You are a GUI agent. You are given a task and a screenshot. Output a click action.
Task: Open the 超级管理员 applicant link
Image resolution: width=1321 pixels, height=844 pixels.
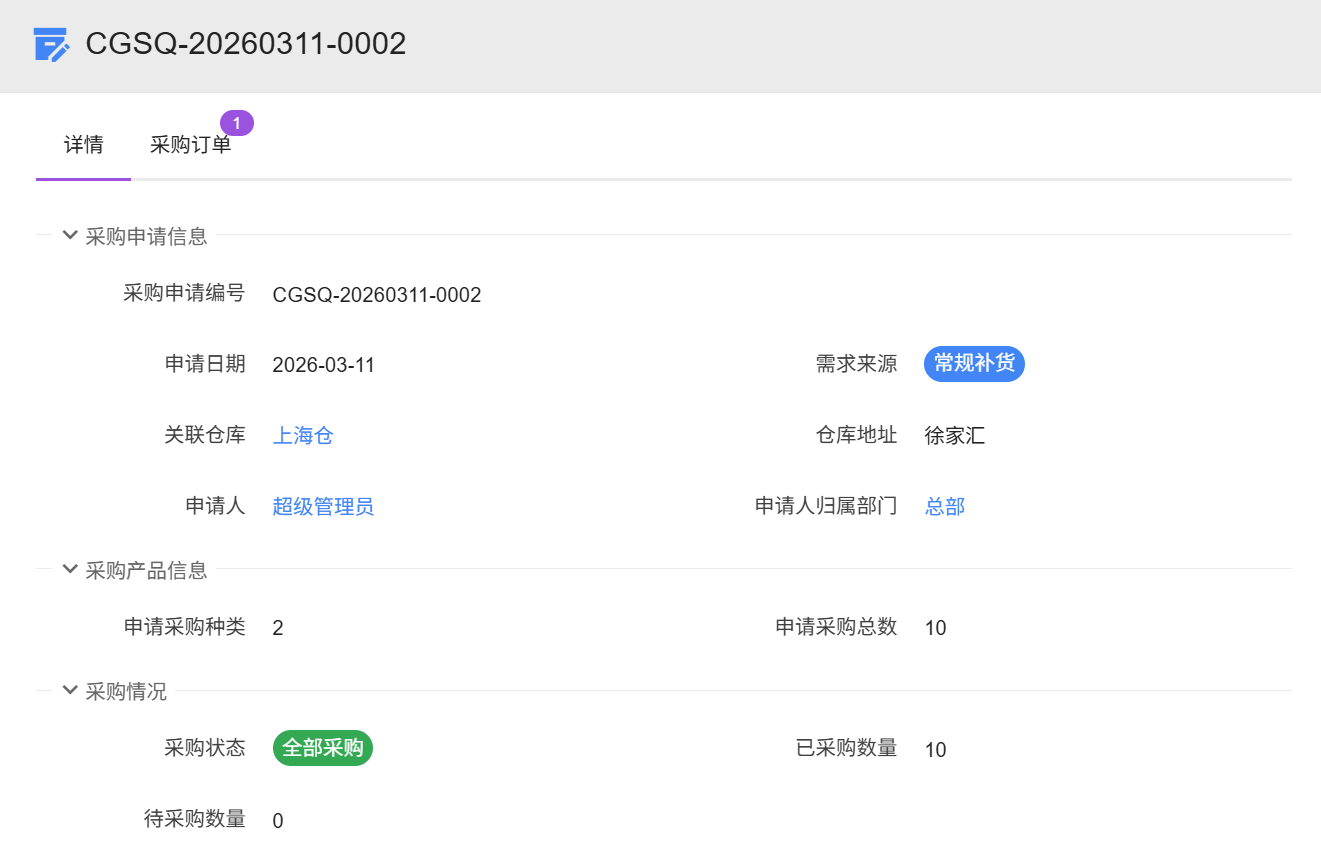pyautogui.click(x=323, y=507)
